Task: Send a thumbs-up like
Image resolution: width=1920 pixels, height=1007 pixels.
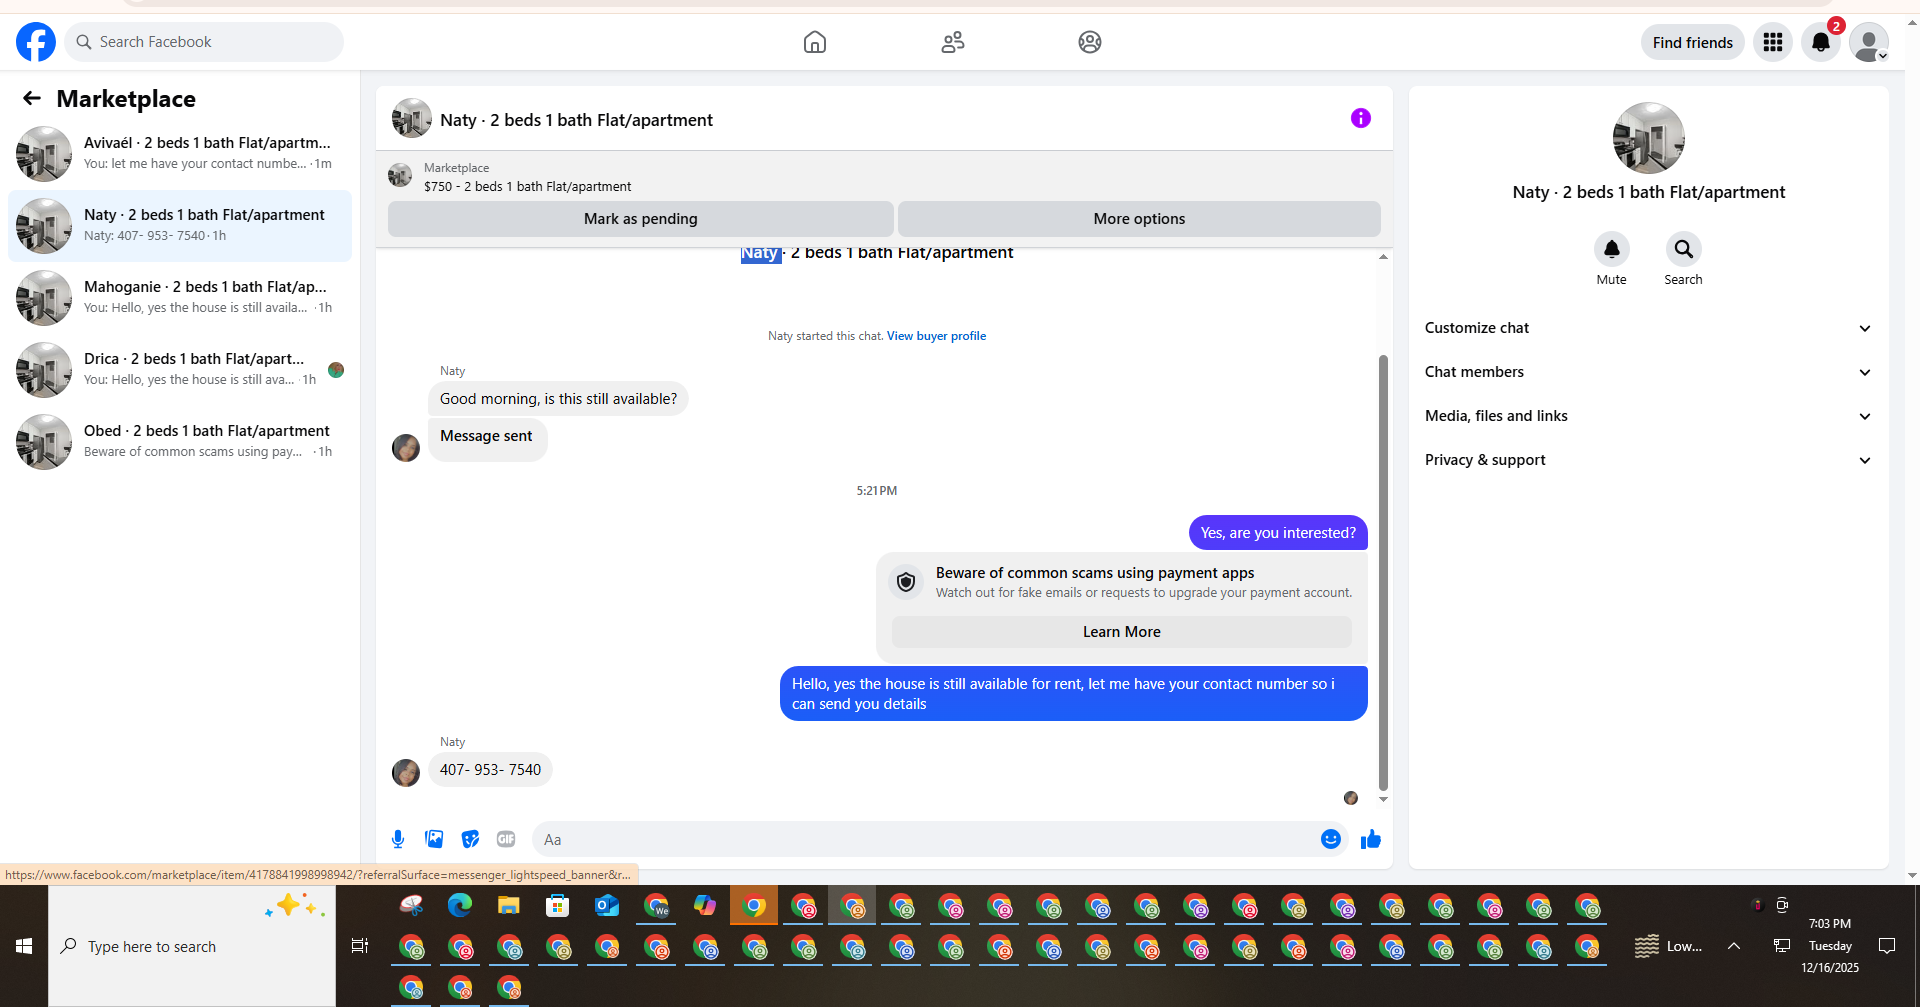Action: 1371,839
